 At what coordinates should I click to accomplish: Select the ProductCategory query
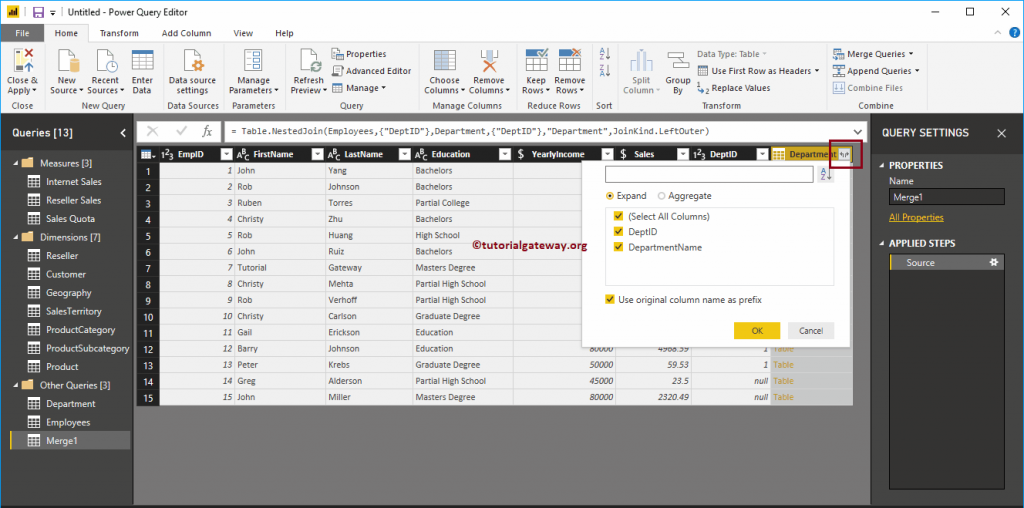coord(80,330)
